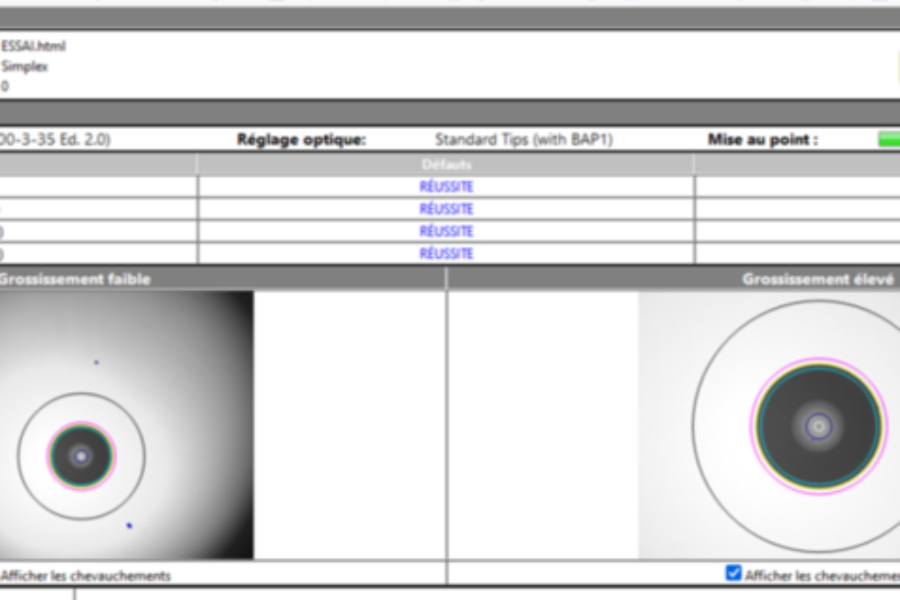The height and width of the screenshot is (600, 900).
Task: Uncheck the right Afficher les chevauchements checkbox
Action: [734, 573]
